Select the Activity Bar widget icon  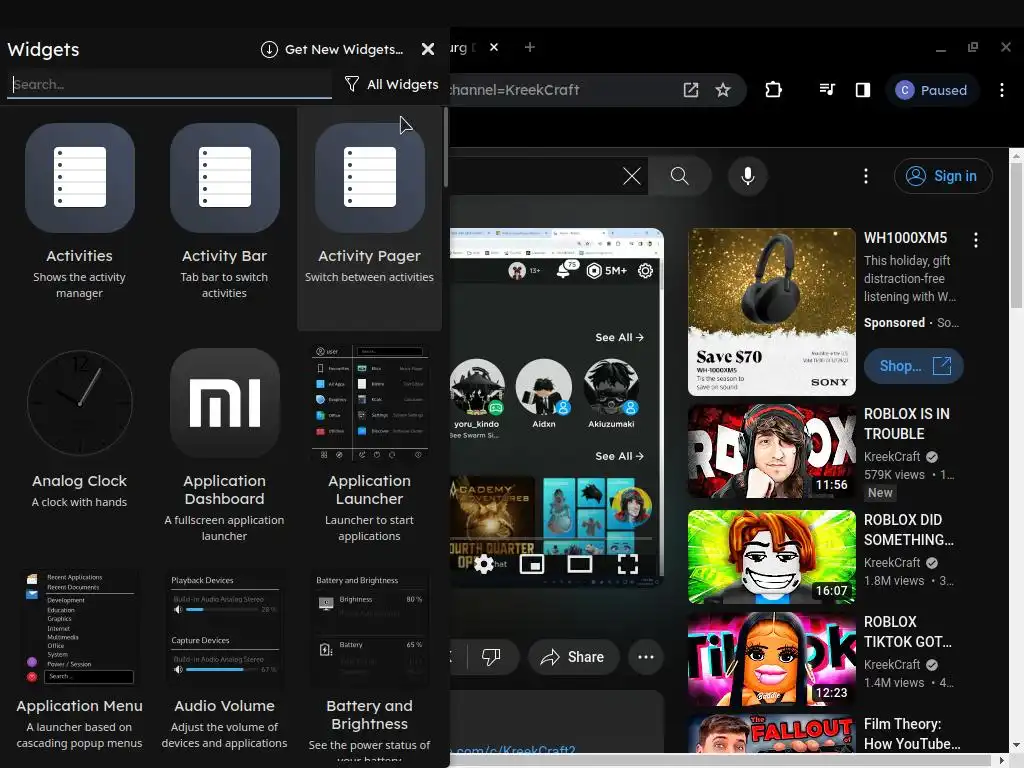tap(225, 177)
